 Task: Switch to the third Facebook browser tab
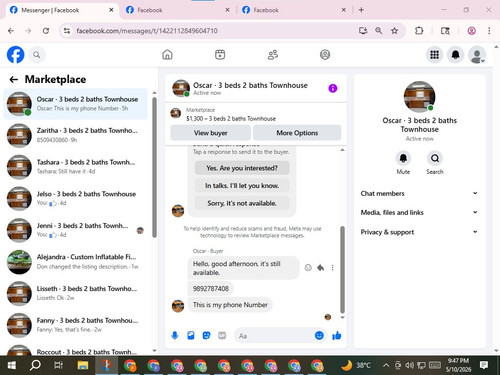(x=294, y=10)
